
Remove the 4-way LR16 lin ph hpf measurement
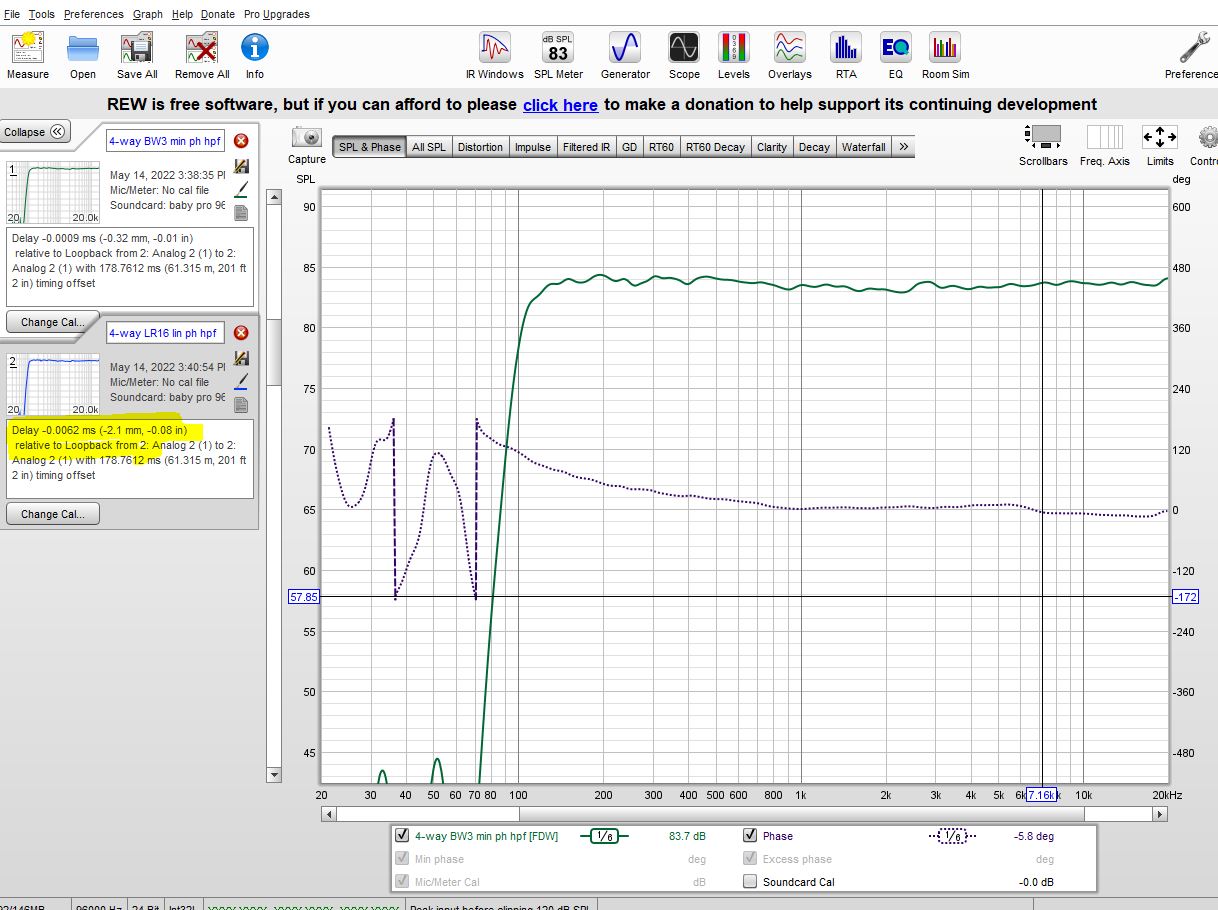click(241, 333)
